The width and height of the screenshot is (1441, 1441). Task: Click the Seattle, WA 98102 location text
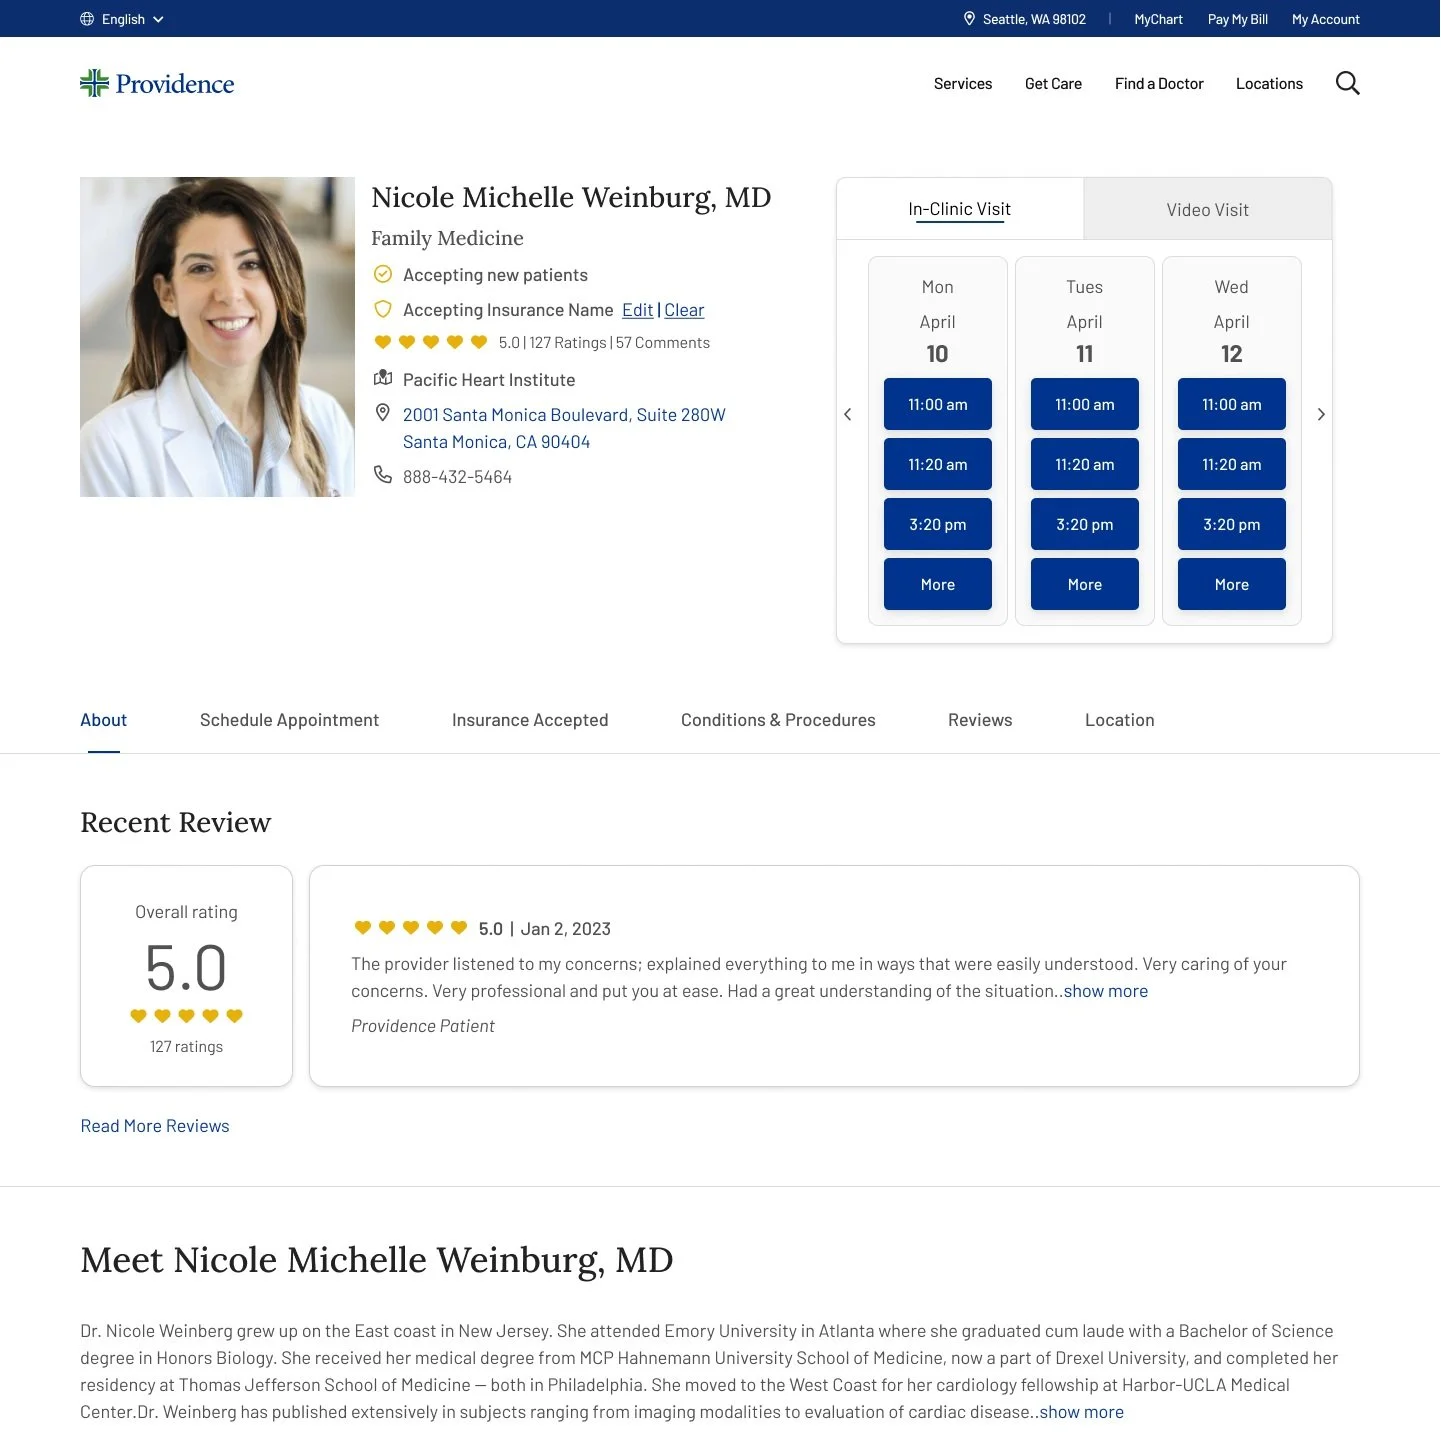coord(1034,19)
